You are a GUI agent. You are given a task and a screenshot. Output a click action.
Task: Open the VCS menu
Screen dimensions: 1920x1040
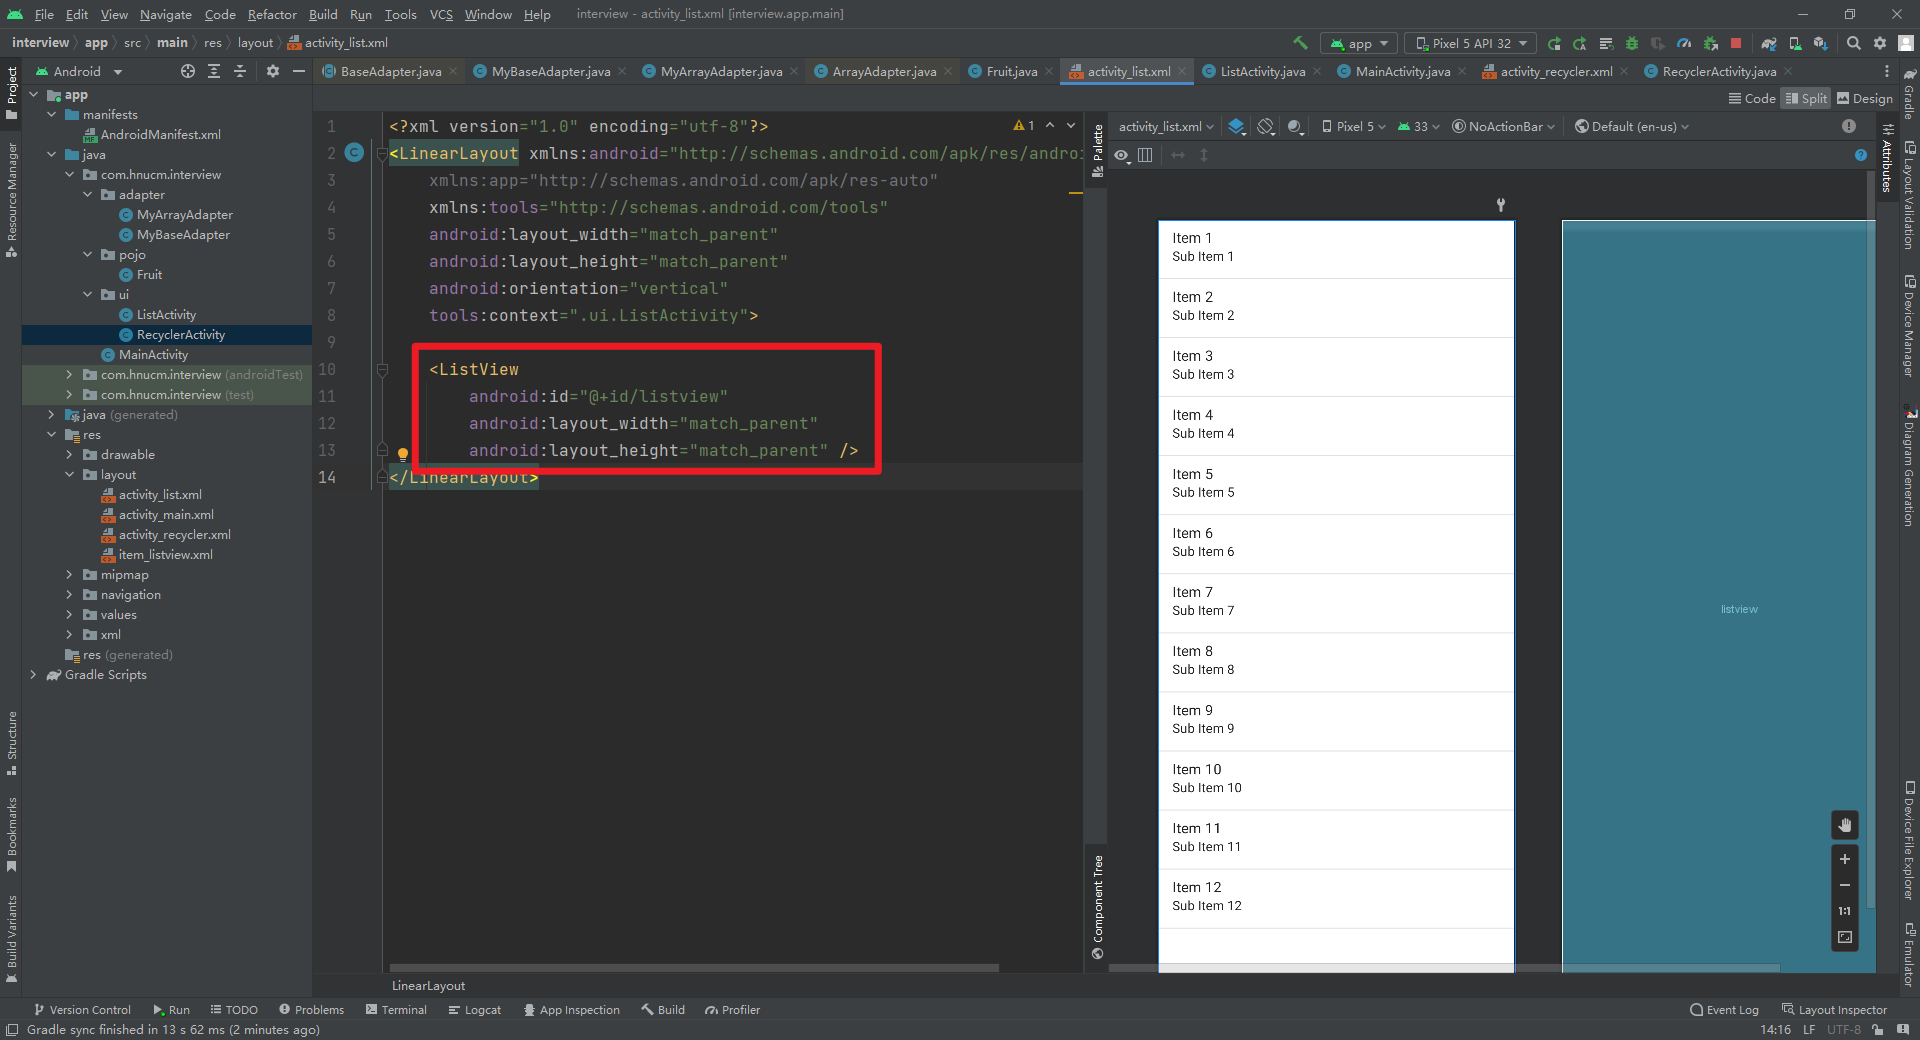(x=441, y=14)
